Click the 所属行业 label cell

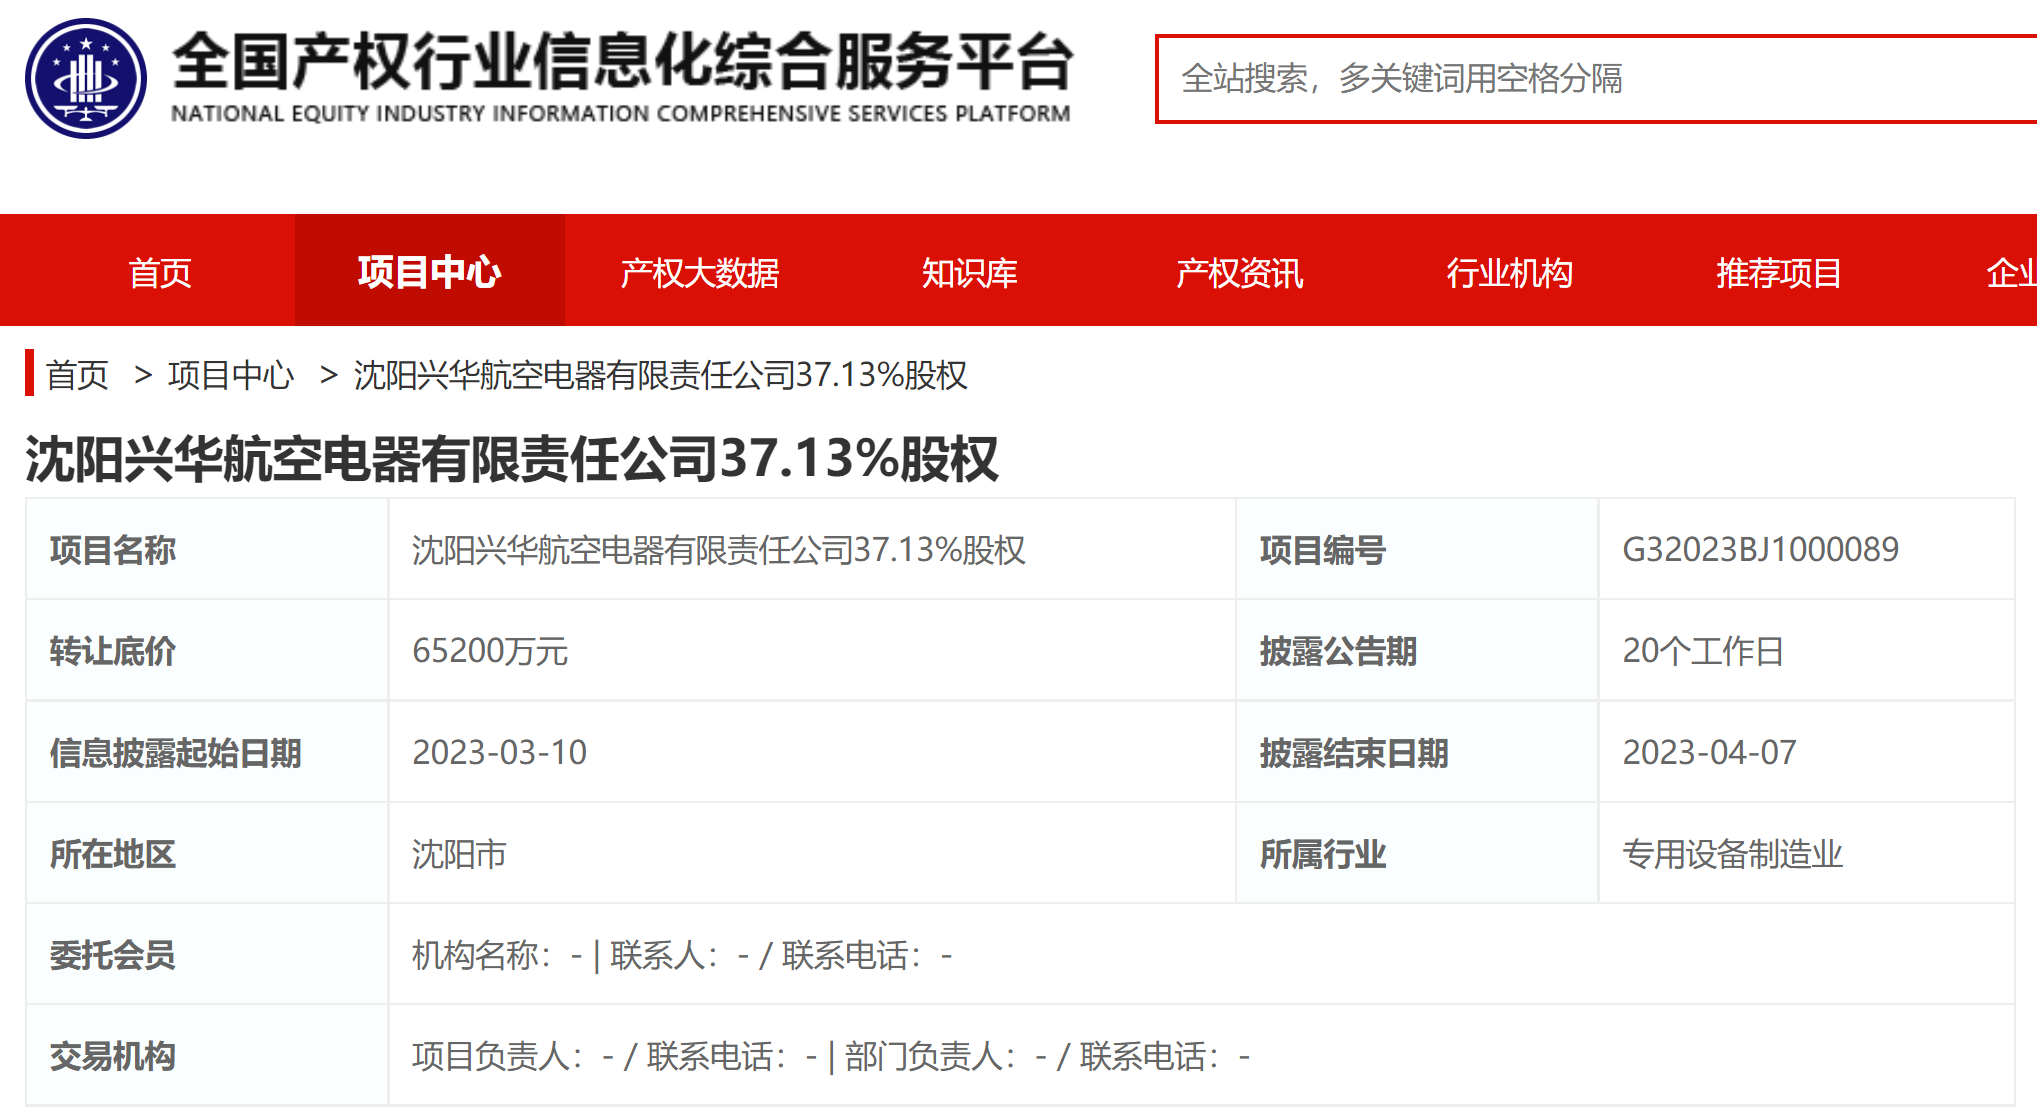(x=1417, y=854)
